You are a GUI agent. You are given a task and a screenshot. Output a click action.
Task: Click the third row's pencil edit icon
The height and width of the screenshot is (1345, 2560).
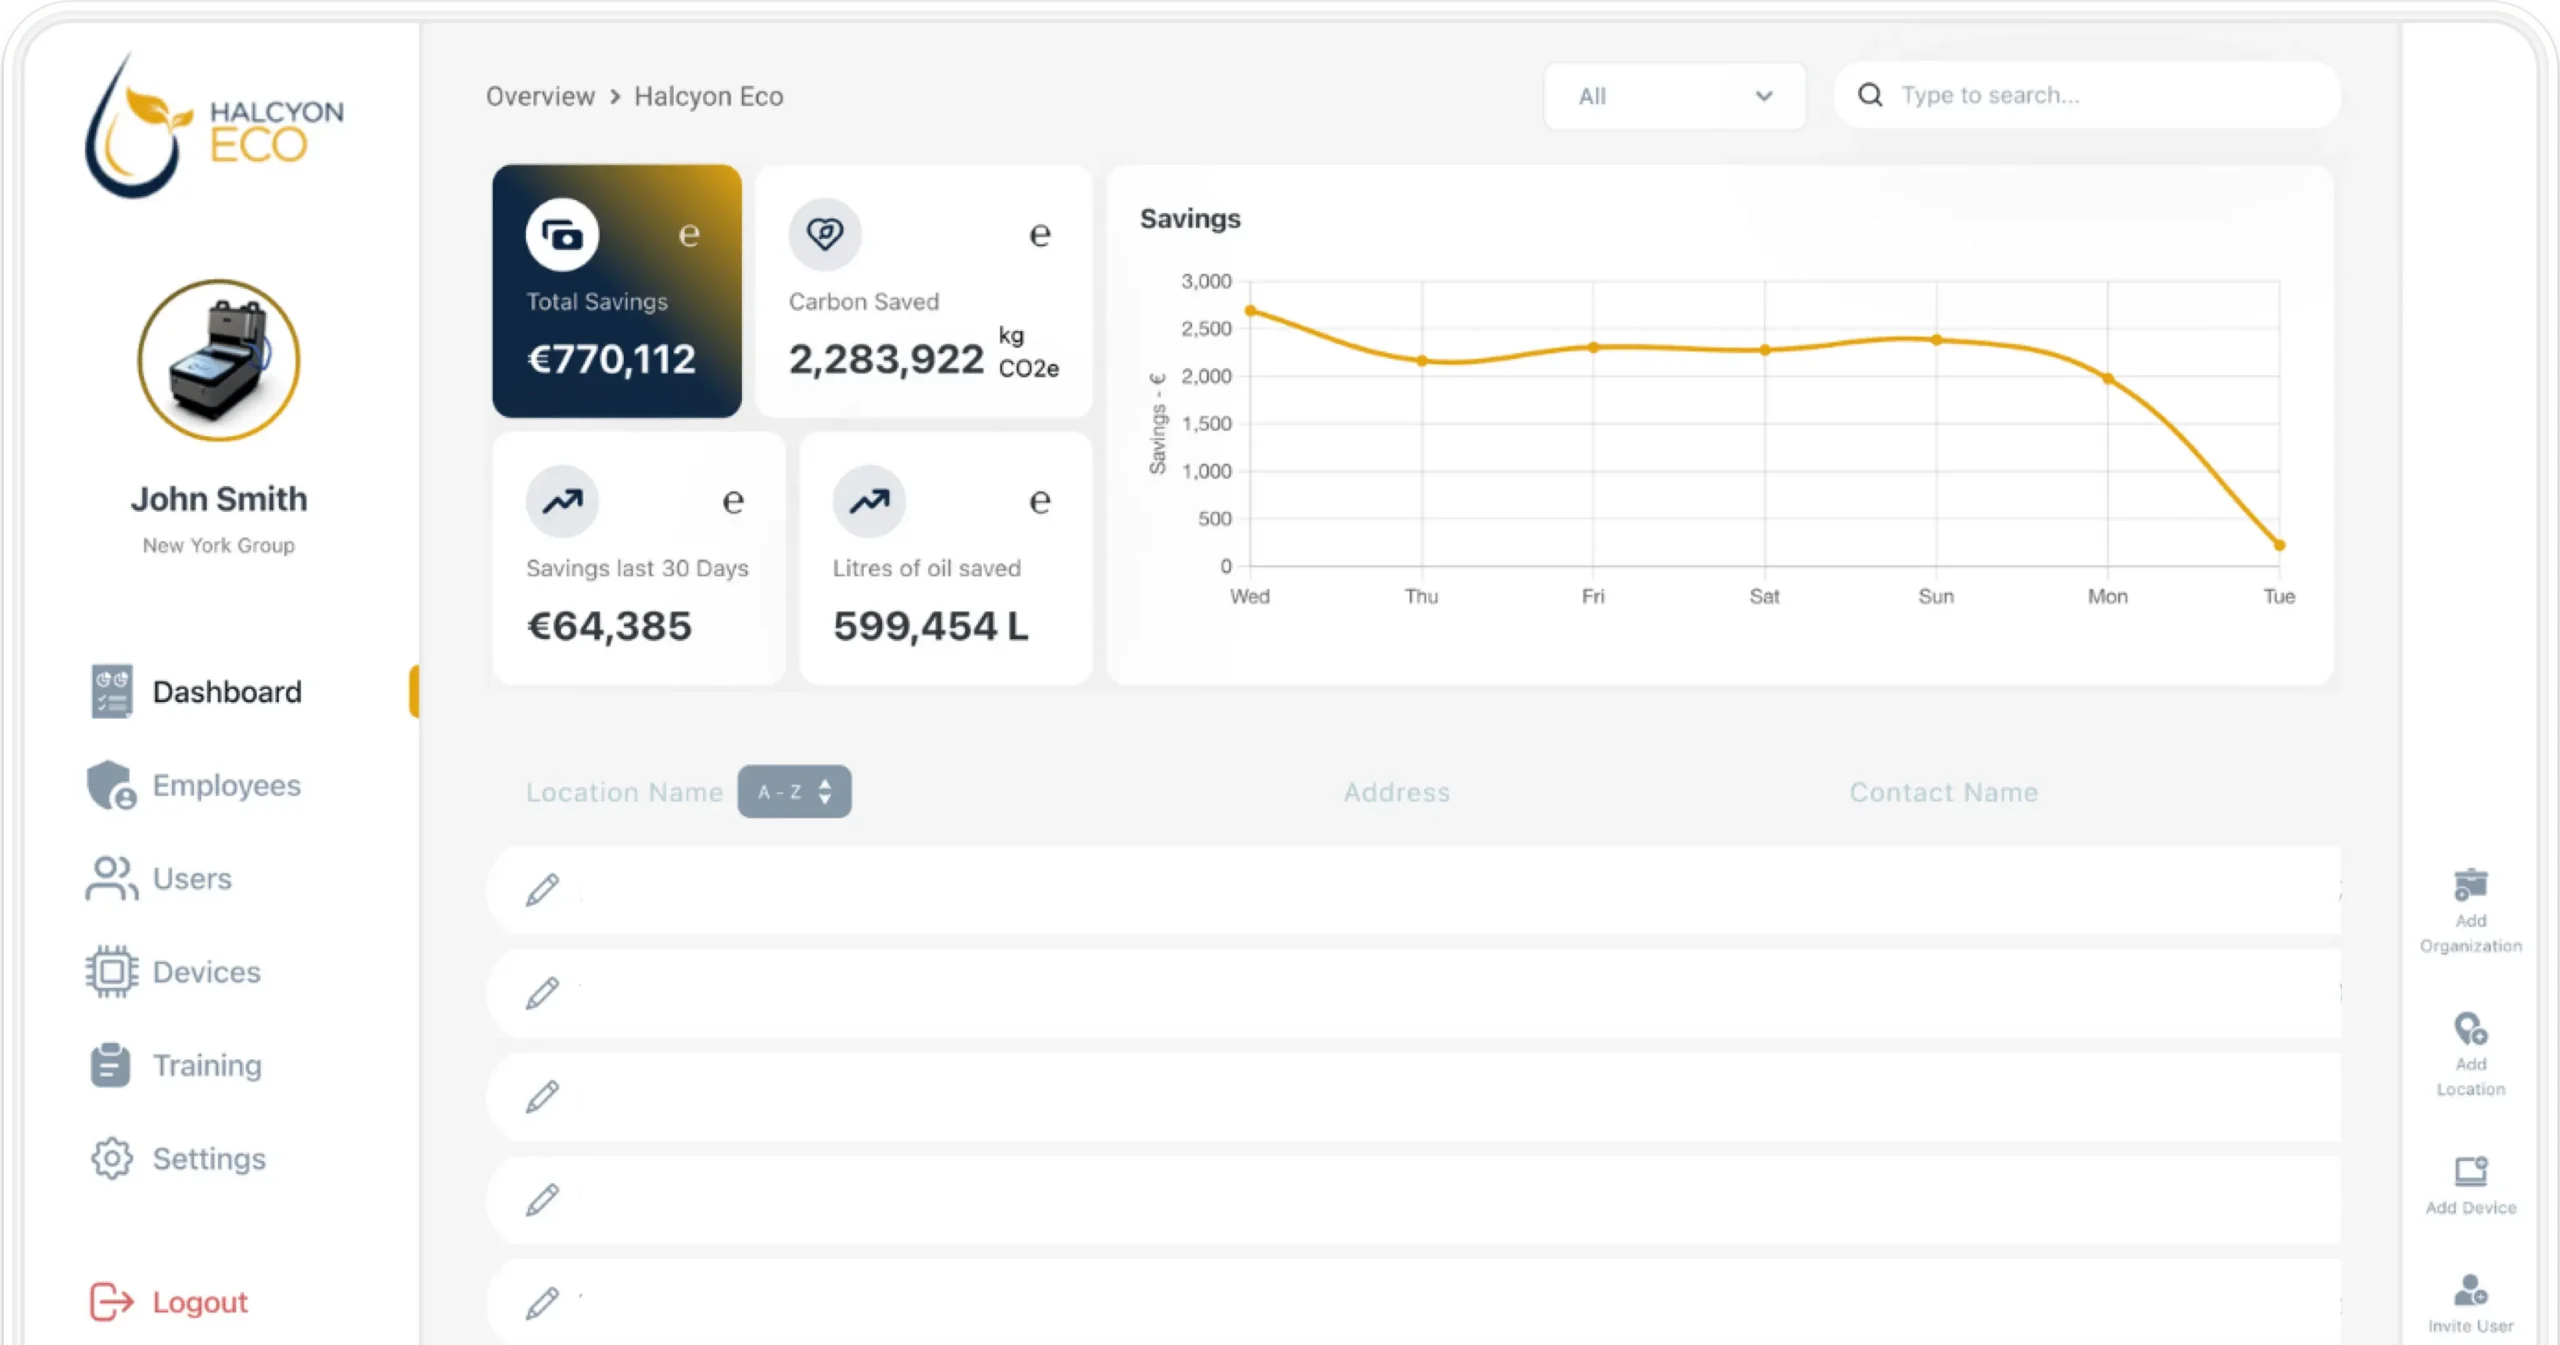[542, 1096]
